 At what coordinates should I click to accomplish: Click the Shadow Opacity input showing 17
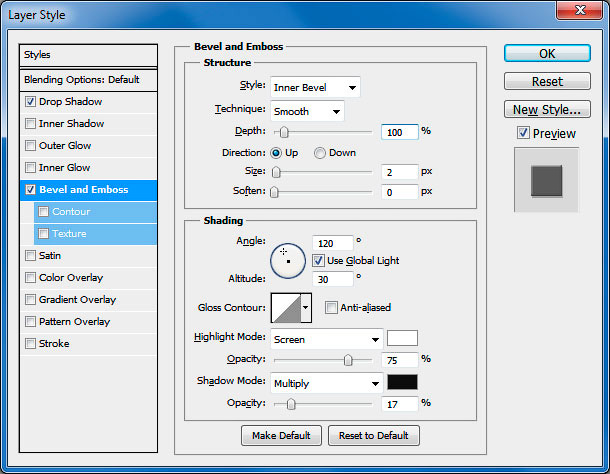(400, 404)
